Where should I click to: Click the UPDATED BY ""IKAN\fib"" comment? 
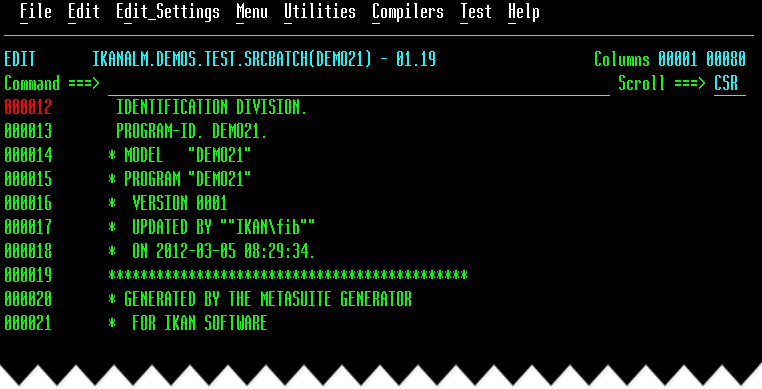tap(212, 228)
